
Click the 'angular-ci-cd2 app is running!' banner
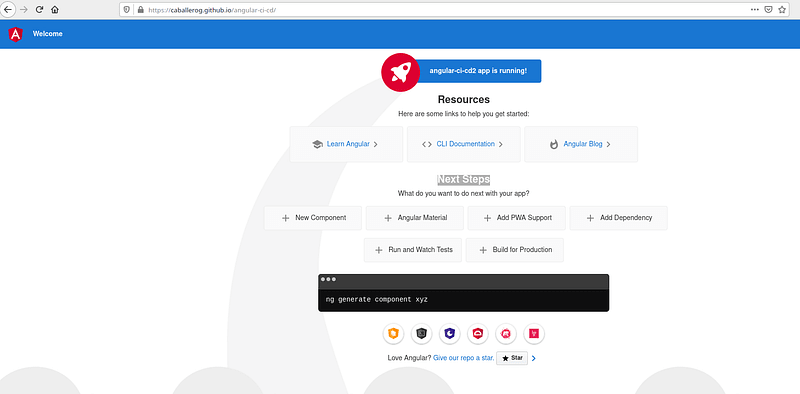tap(478, 71)
